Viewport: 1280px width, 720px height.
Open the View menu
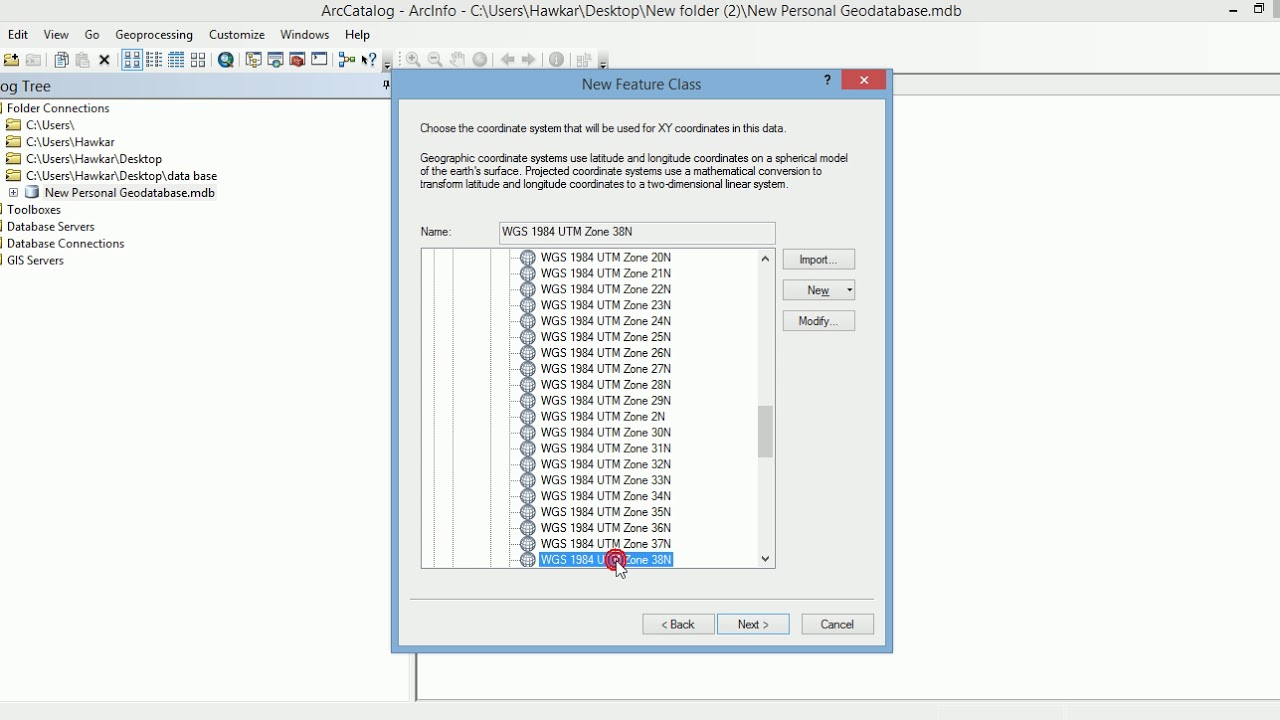tap(56, 34)
